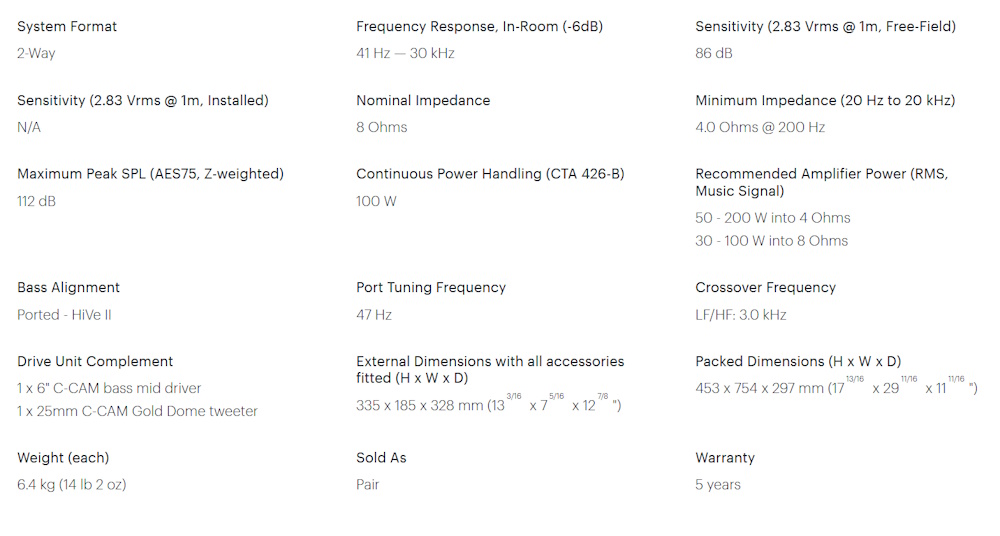
Task: Click the 5 years warranty value
Action: click(x=718, y=485)
